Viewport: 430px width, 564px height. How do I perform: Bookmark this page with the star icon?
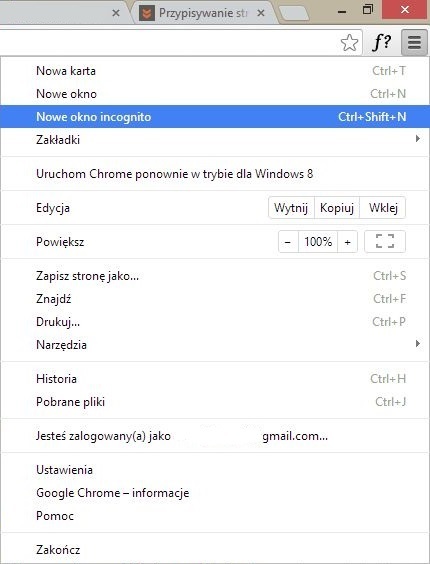pyautogui.click(x=349, y=43)
